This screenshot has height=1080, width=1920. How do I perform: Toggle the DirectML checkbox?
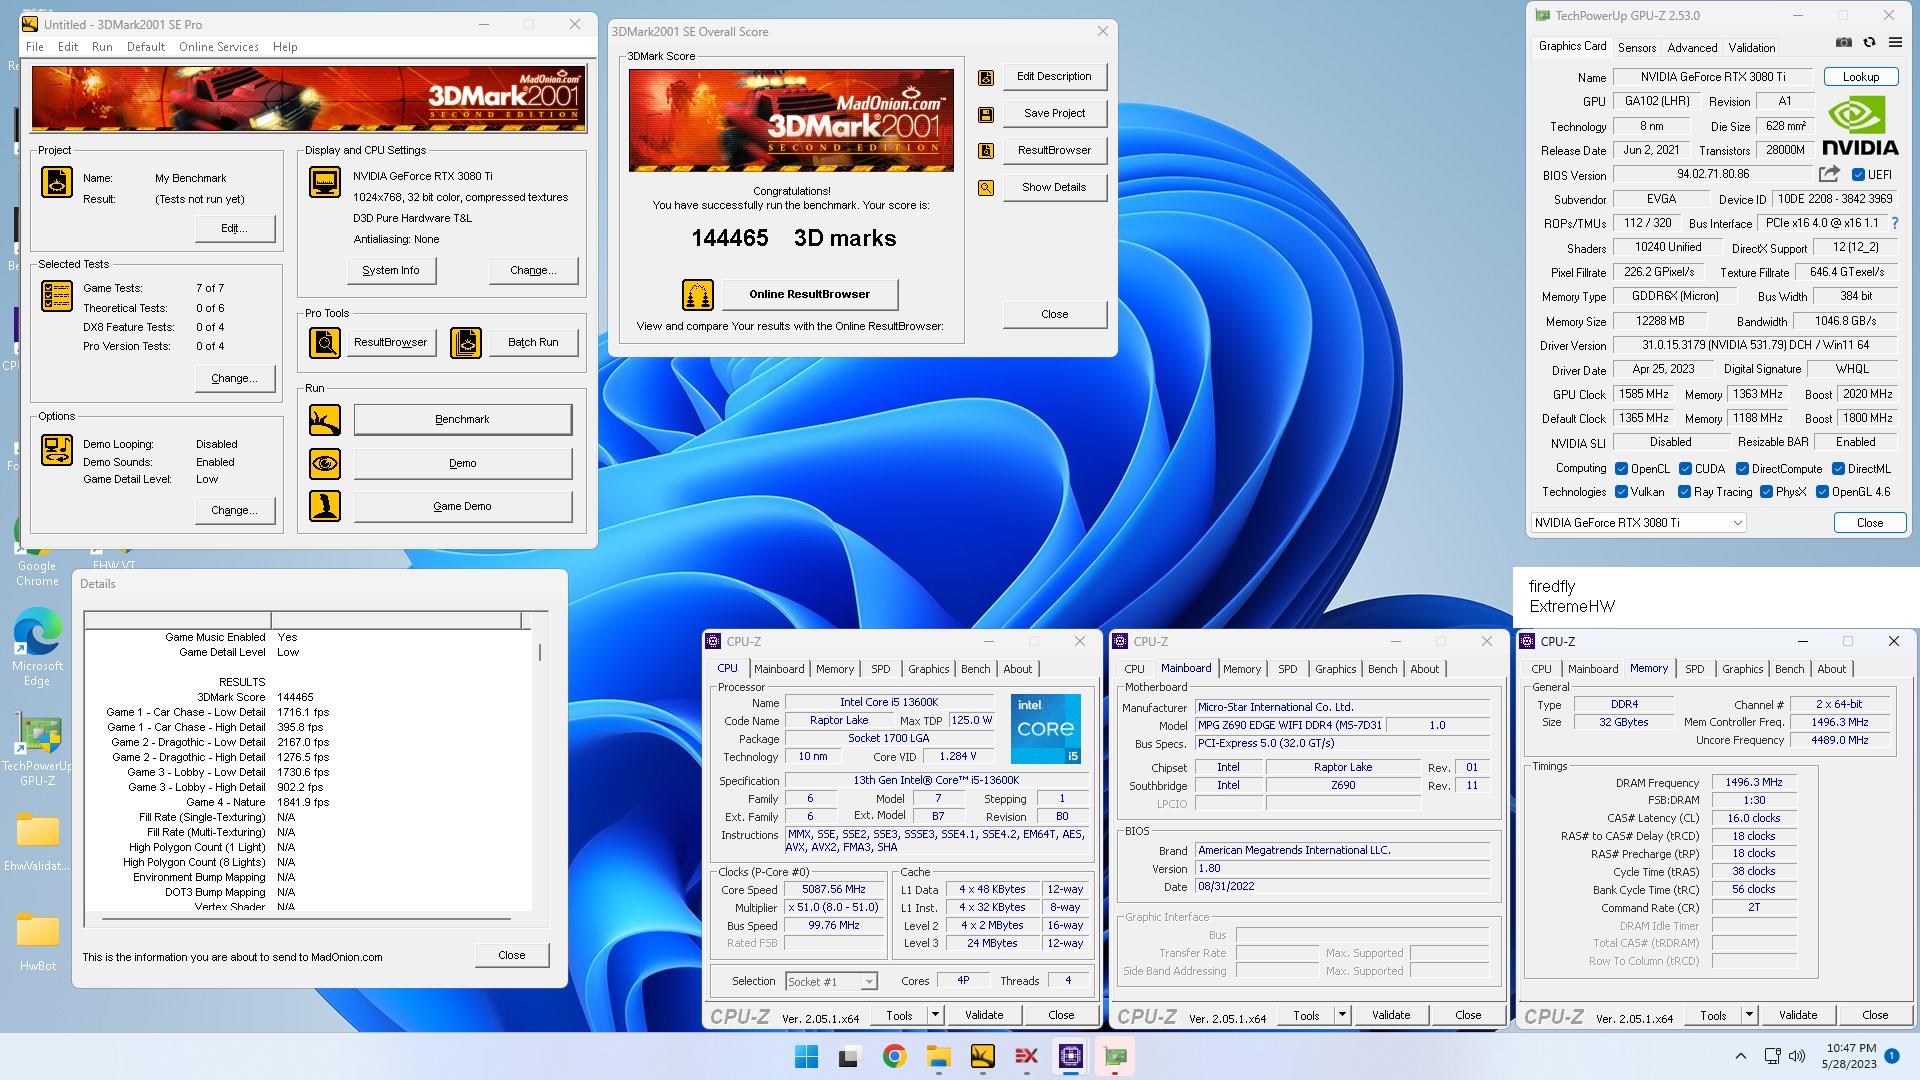pyautogui.click(x=1838, y=469)
